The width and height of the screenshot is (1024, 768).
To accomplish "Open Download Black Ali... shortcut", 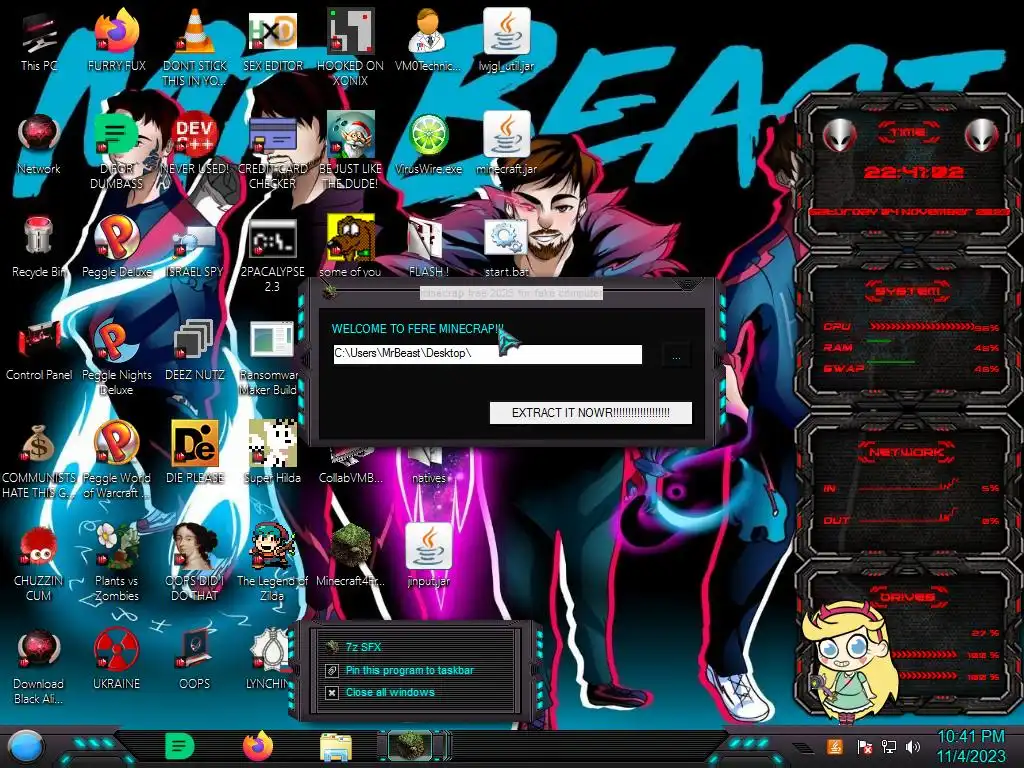I will 39,666.
